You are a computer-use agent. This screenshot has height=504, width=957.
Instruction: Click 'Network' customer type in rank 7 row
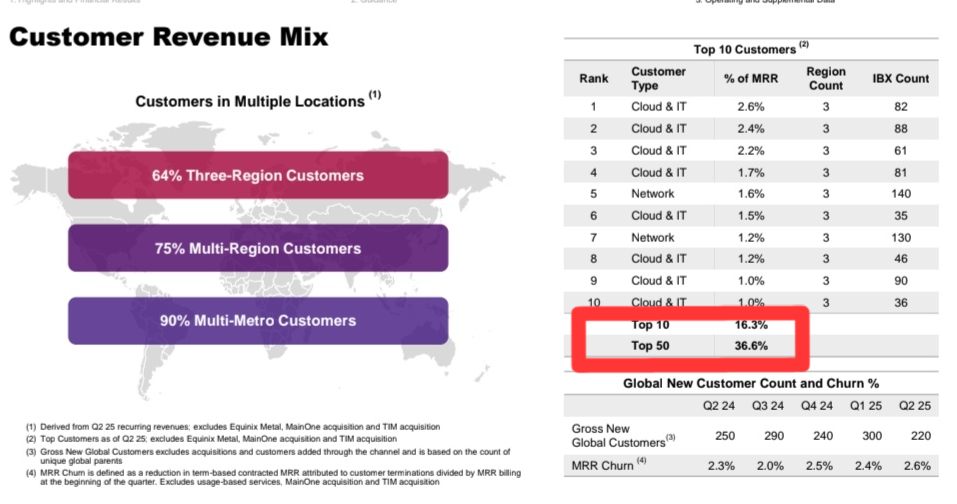coord(652,237)
